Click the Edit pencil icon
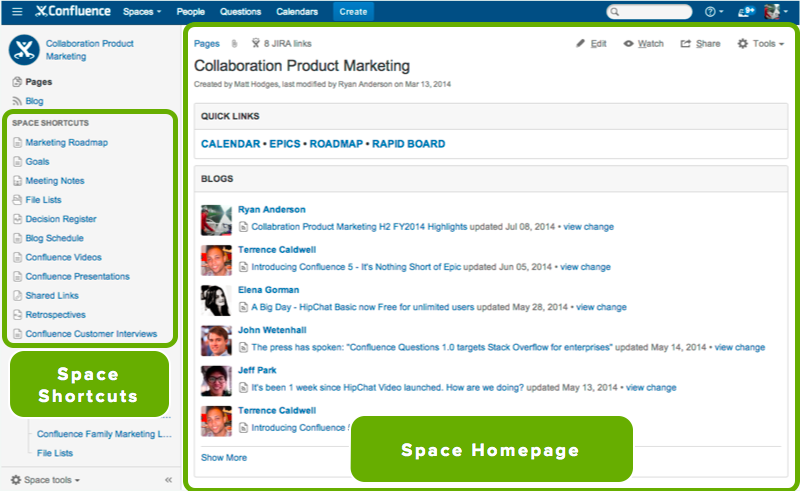 click(x=580, y=43)
